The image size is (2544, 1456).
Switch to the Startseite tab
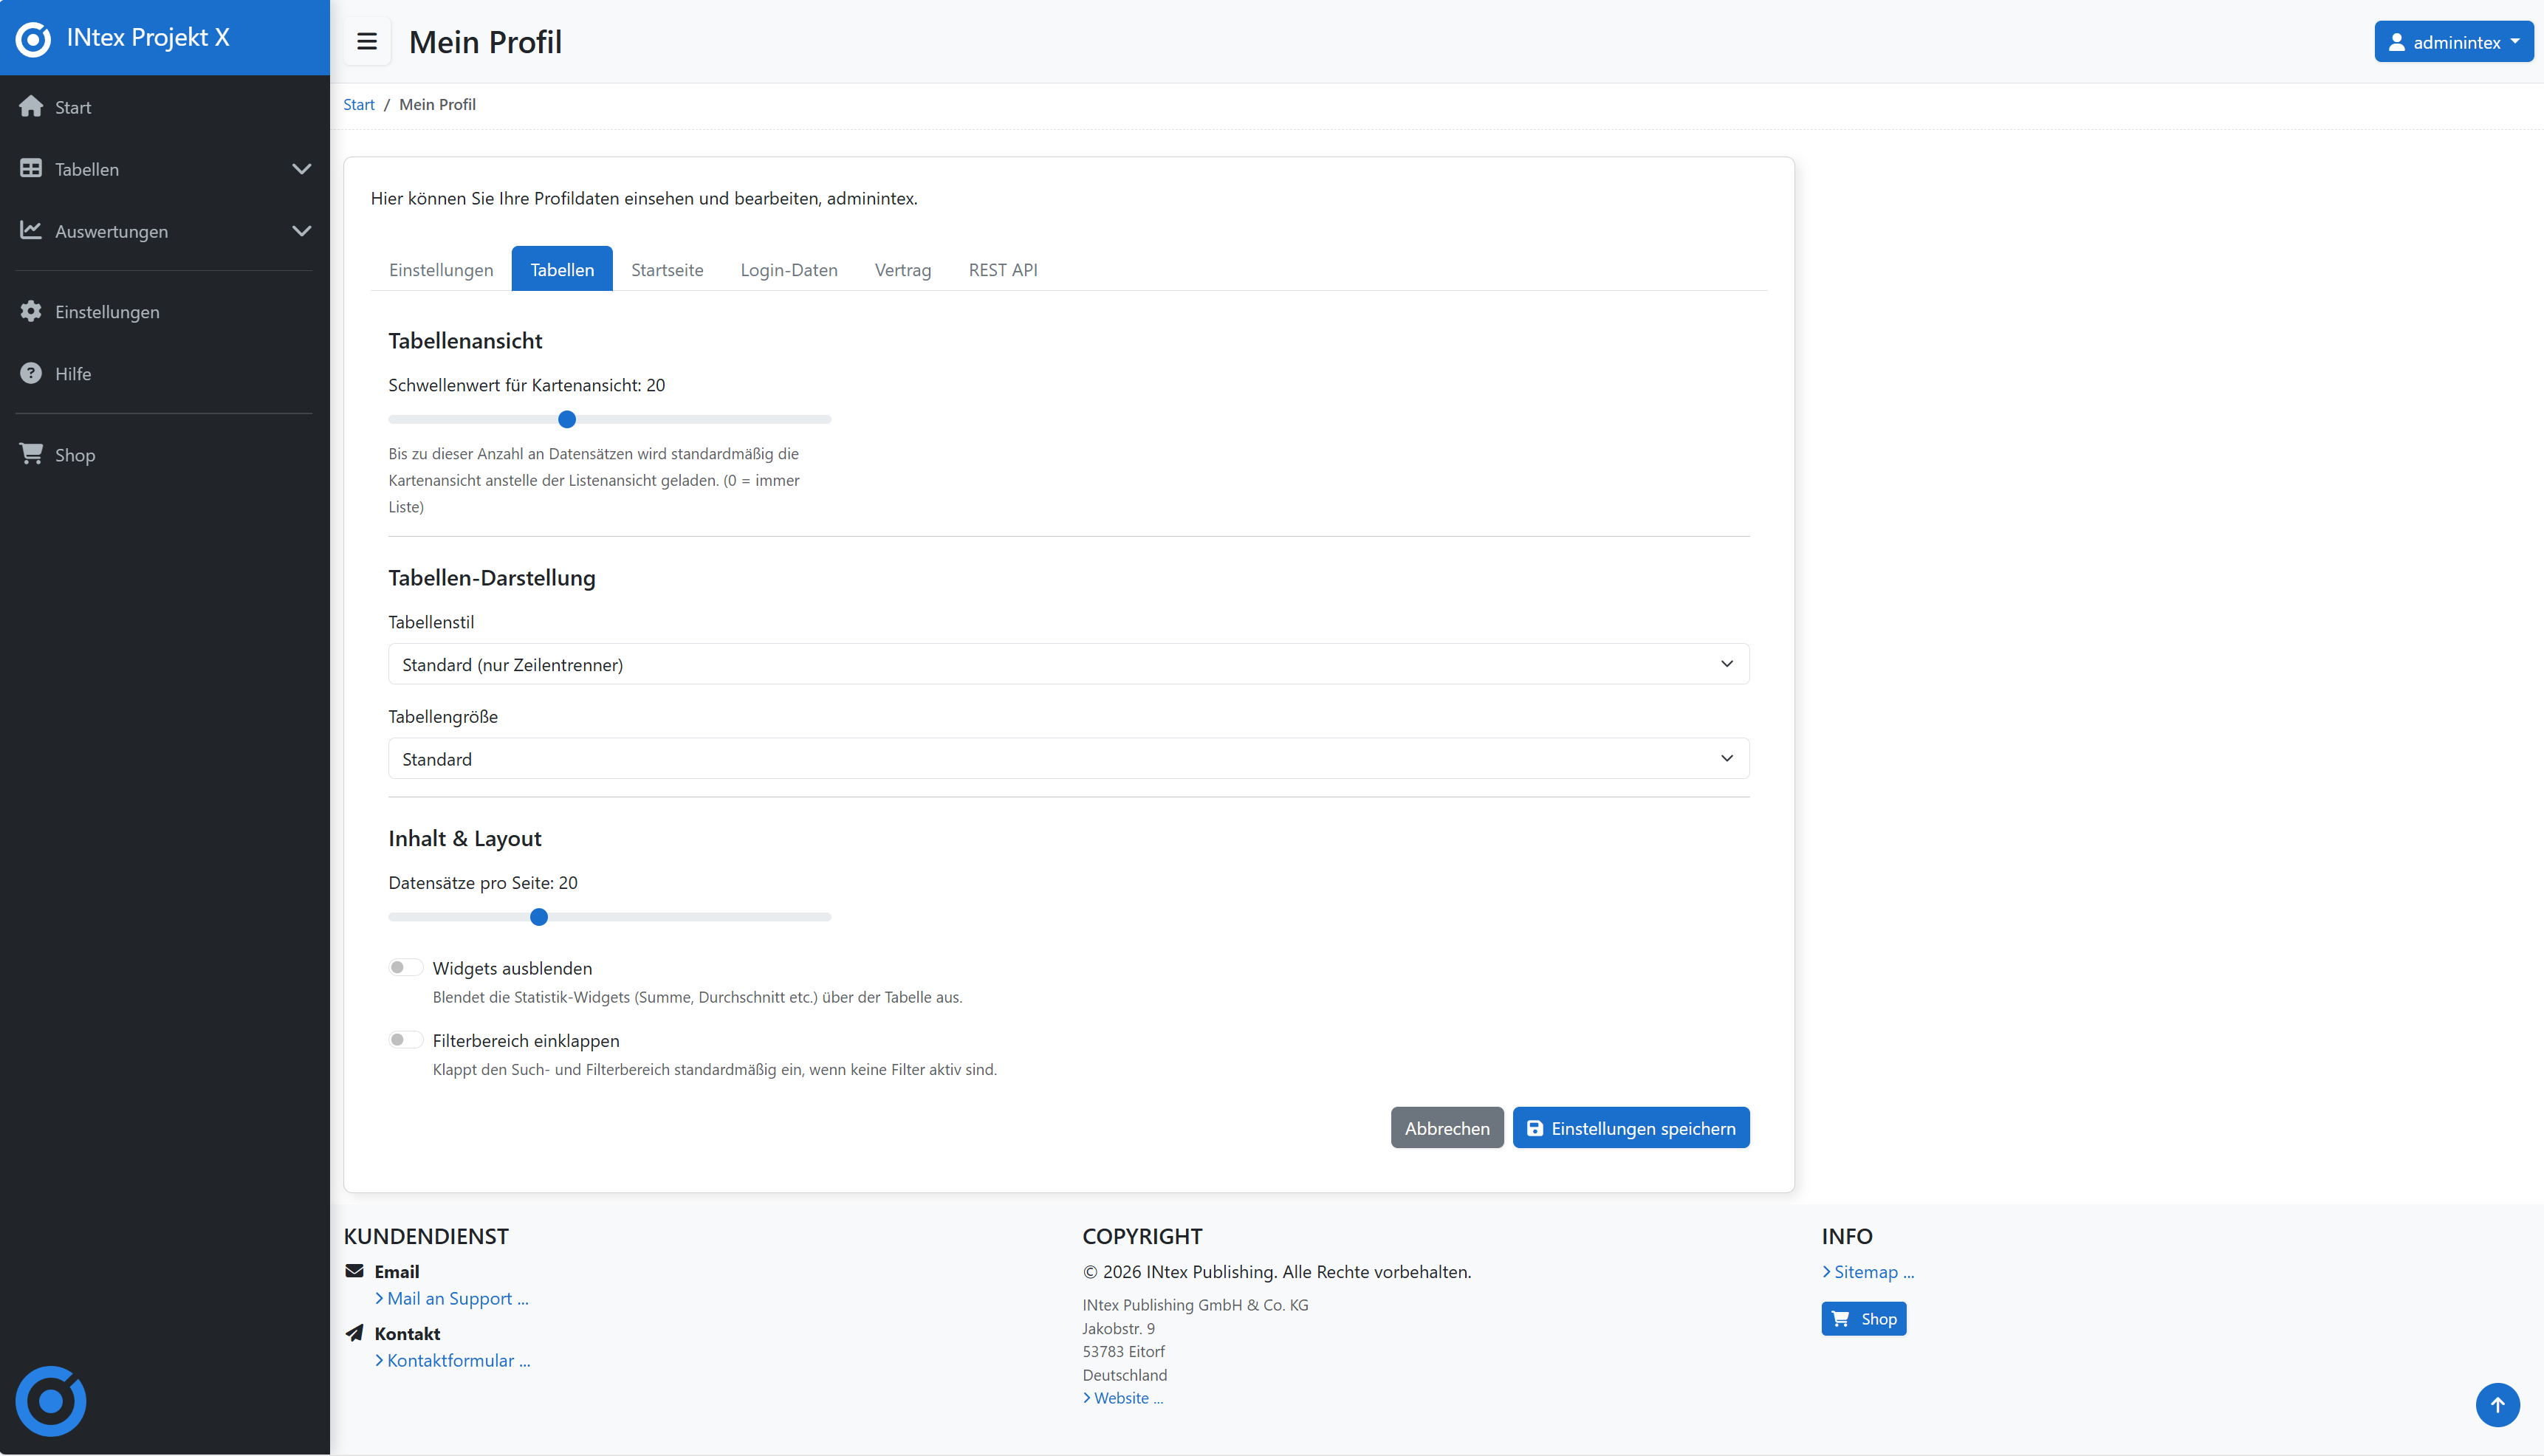[x=667, y=270]
